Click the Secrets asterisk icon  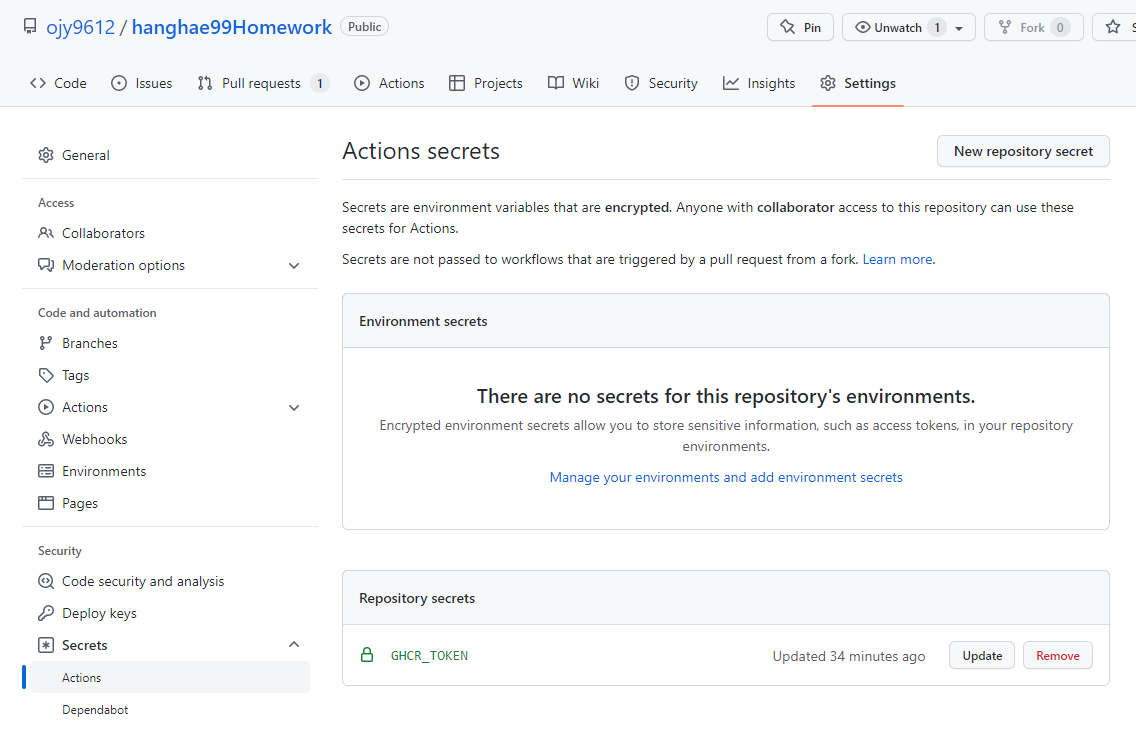point(46,645)
